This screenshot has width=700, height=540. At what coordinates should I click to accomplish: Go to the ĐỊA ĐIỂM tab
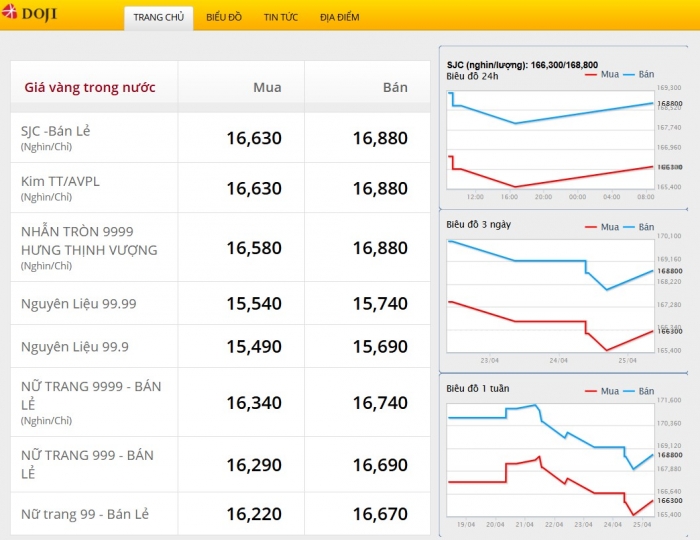339,18
